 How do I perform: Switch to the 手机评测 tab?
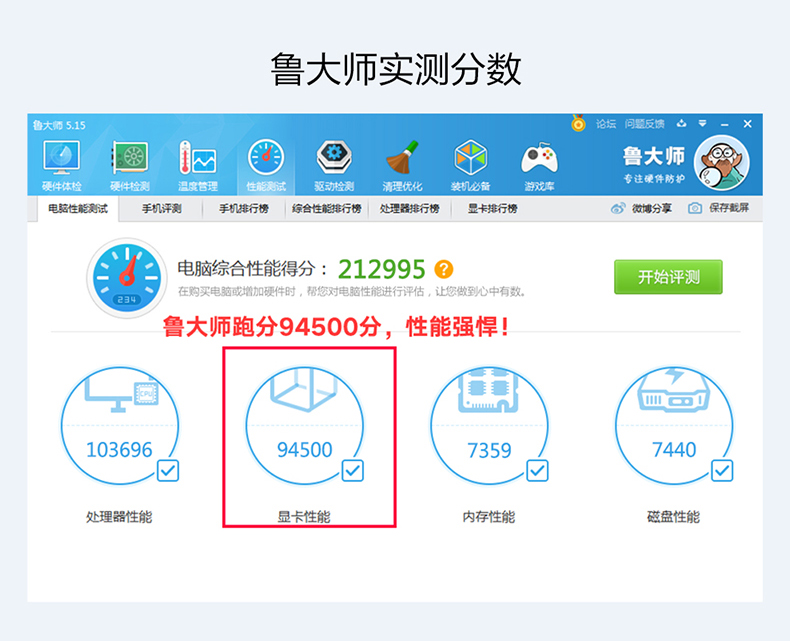pyautogui.click(x=161, y=209)
